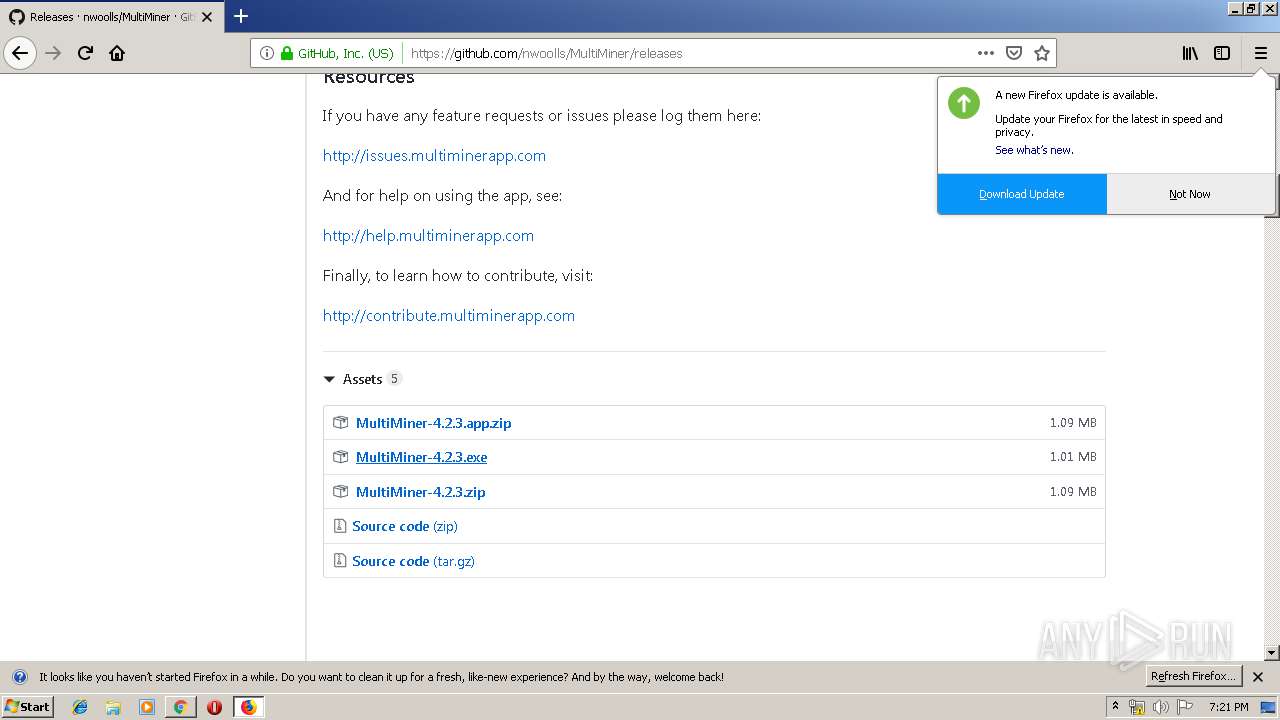Open Internet Explorer from the taskbar
This screenshot has width=1280, height=720.
[80, 707]
